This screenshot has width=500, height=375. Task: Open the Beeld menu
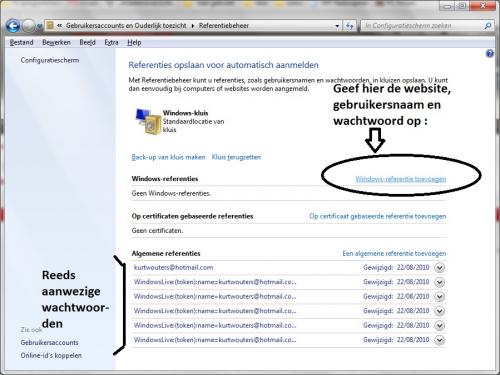tap(87, 42)
